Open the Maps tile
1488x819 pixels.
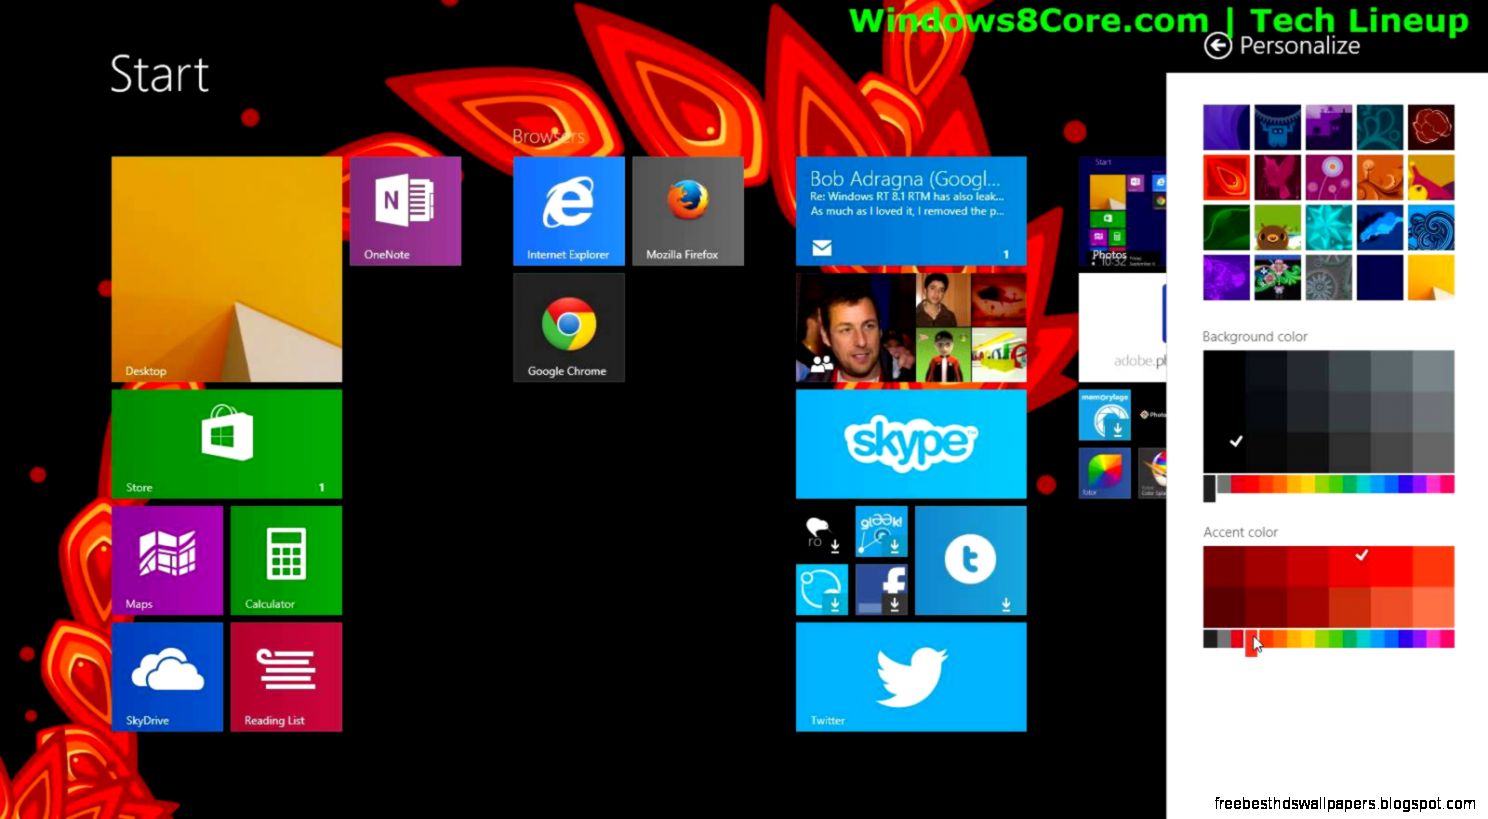click(167, 560)
